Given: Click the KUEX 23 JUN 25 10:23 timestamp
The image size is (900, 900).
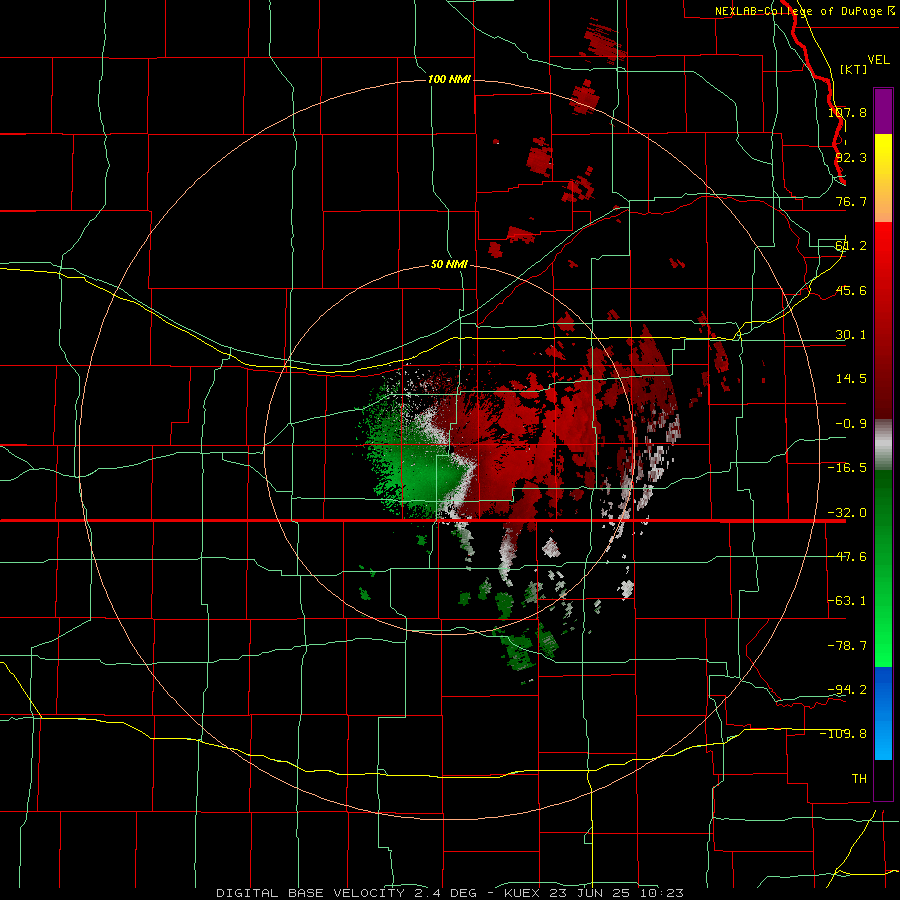Looking at the screenshot, I should [x=593, y=893].
